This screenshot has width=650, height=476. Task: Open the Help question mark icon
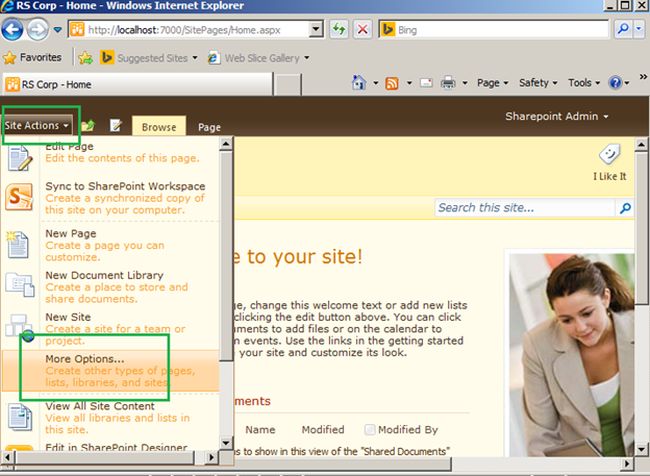615,83
